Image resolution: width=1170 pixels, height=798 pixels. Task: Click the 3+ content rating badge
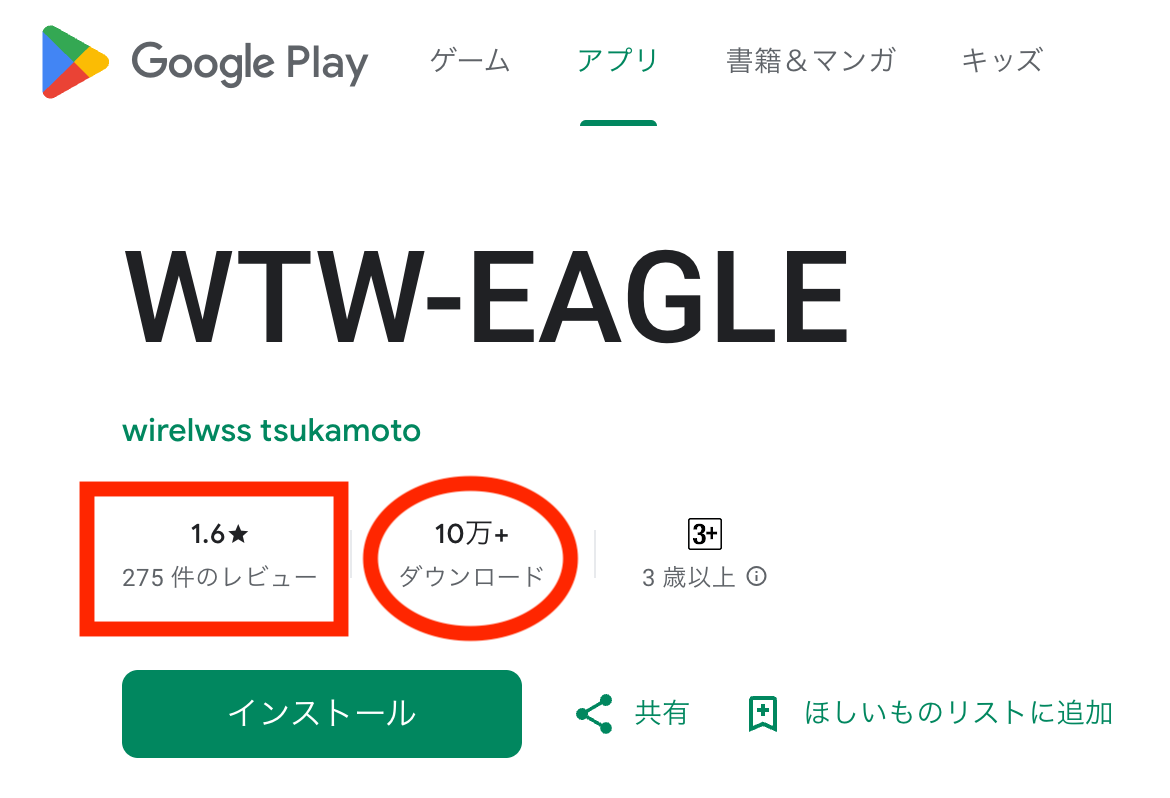tap(705, 534)
